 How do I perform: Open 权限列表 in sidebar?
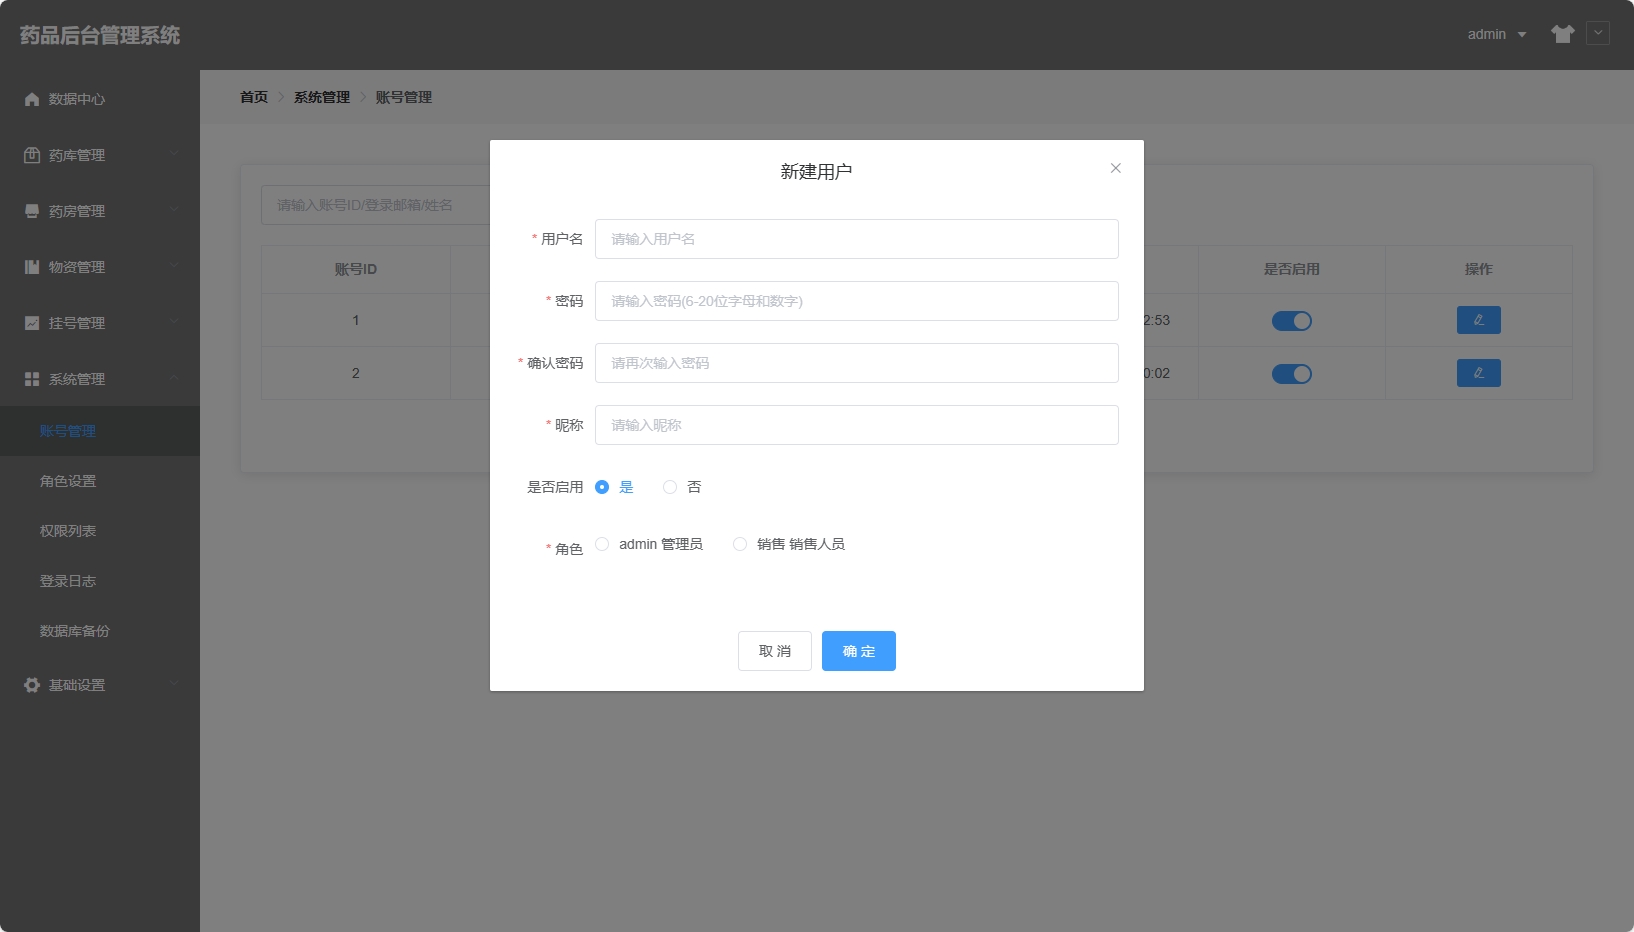coord(100,531)
